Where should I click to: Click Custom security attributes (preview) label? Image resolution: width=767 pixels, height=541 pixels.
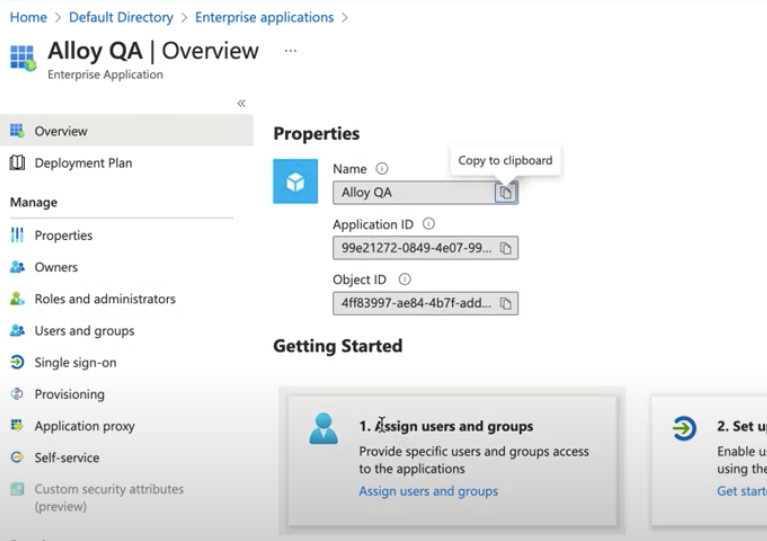tap(109, 497)
